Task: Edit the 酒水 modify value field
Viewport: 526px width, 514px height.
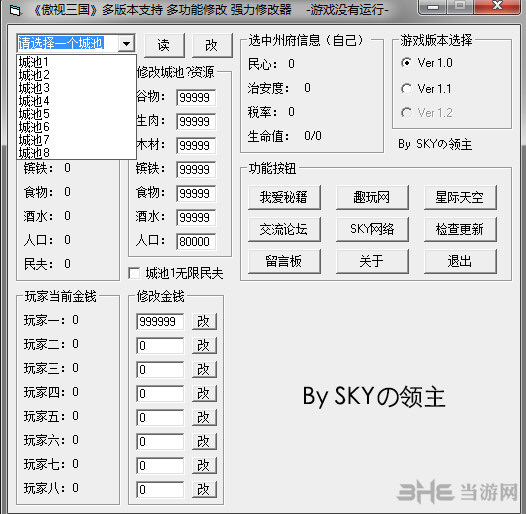Action: click(x=196, y=217)
